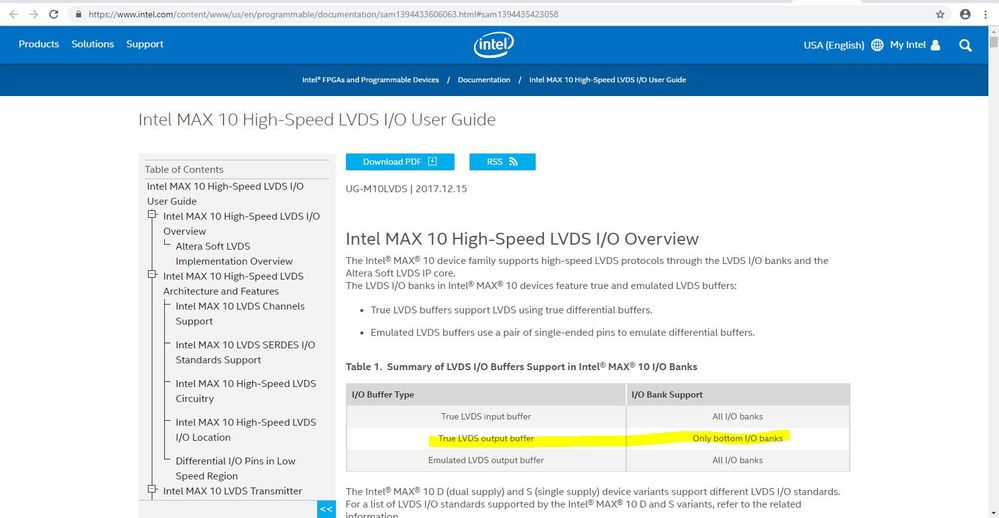Click the Intel logo in the header
The width and height of the screenshot is (999, 518).
[494, 45]
